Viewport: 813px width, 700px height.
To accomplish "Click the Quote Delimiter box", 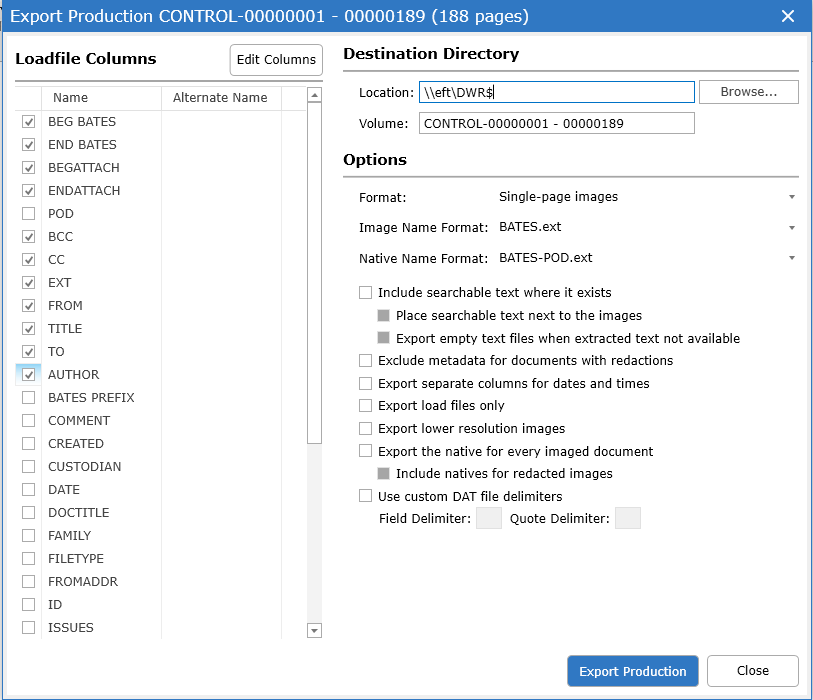I will click(x=628, y=519).
